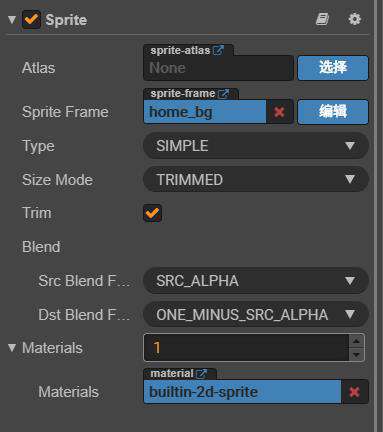Open the Size Mode dropdown showing TRIMMED
Image resolution: width=383 pixels, height=432 pixels.
[x=256, y=180]
